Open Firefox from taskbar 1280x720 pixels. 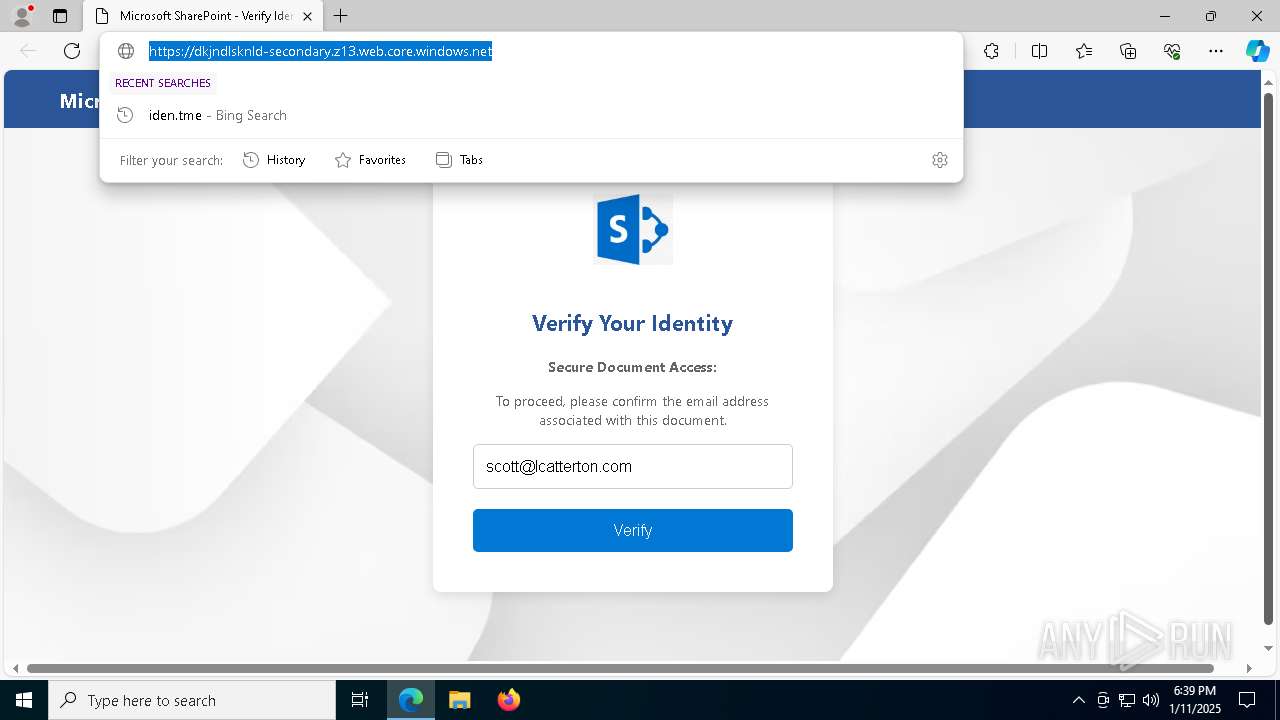click(x=508, y=700)
